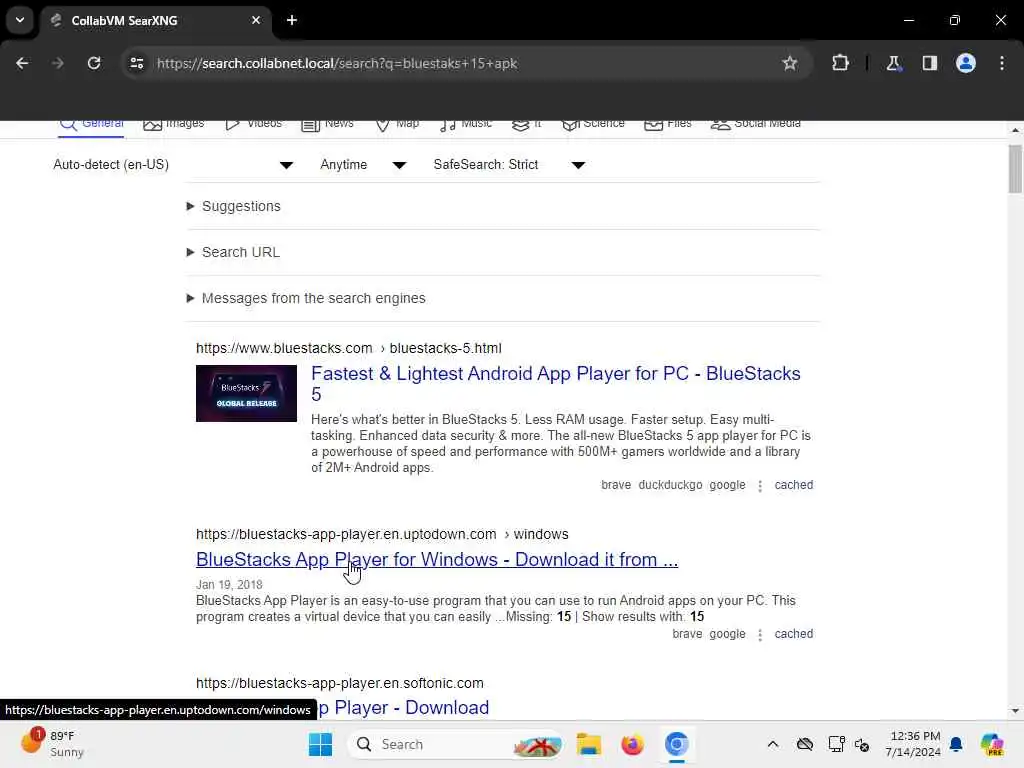
Task: Click the bluestacks.com result URL
Action: pos(349,348)
